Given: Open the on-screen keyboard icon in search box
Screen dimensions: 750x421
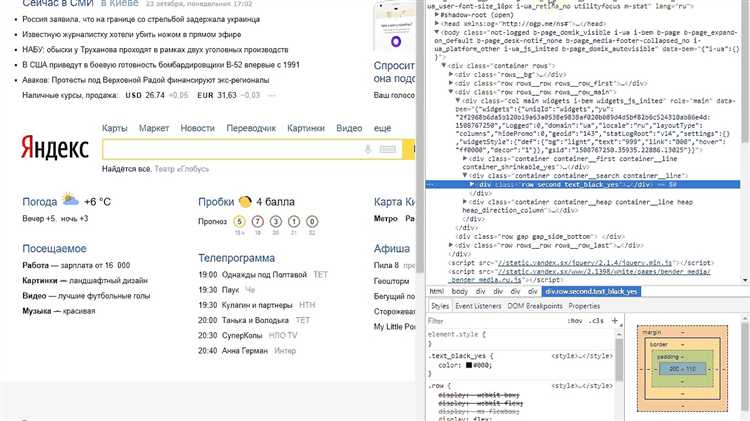Looking at the screenshot, I should point(387,149).
